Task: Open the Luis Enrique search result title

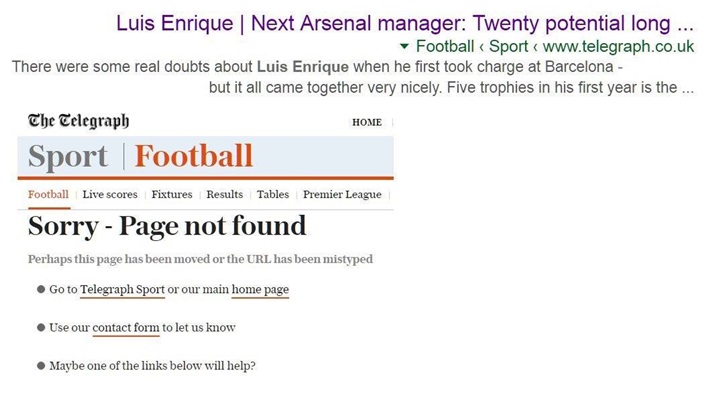Action: (405, 23)
